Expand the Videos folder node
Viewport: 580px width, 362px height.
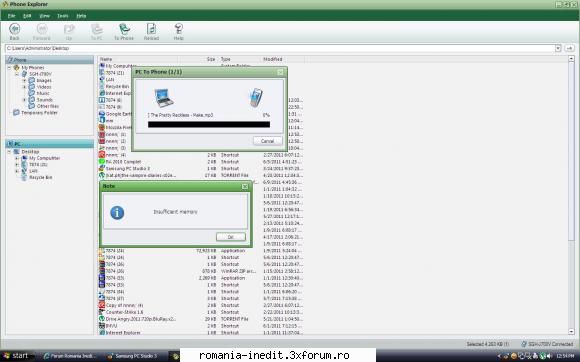pyautogui.click(x=24, y=87)
